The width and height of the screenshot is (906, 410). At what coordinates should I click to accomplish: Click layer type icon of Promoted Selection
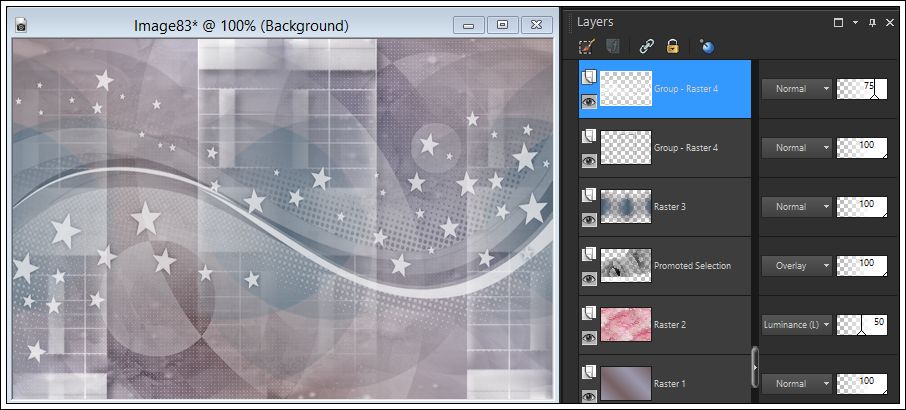tap(589, 254)
